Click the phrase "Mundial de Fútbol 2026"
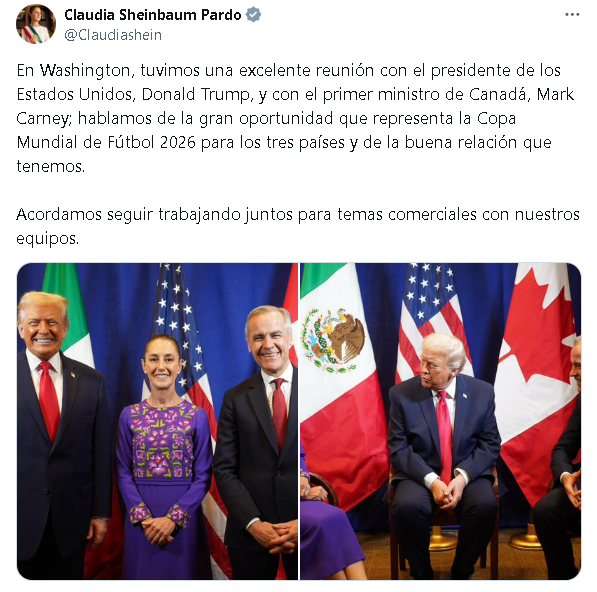Viewport: 597px width, 592px height. [106, 142]
